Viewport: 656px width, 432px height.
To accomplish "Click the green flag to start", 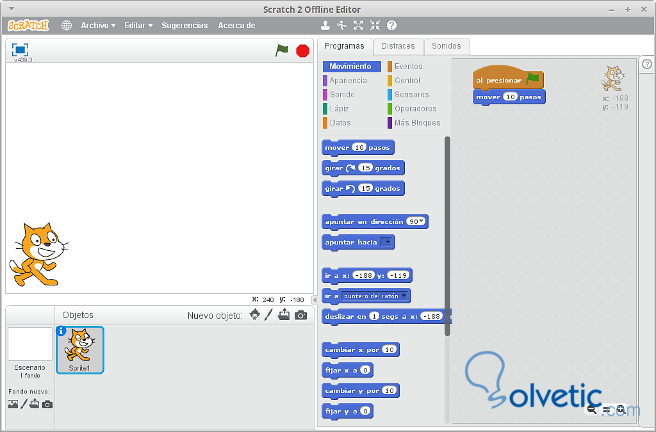I will click(282, 50).
